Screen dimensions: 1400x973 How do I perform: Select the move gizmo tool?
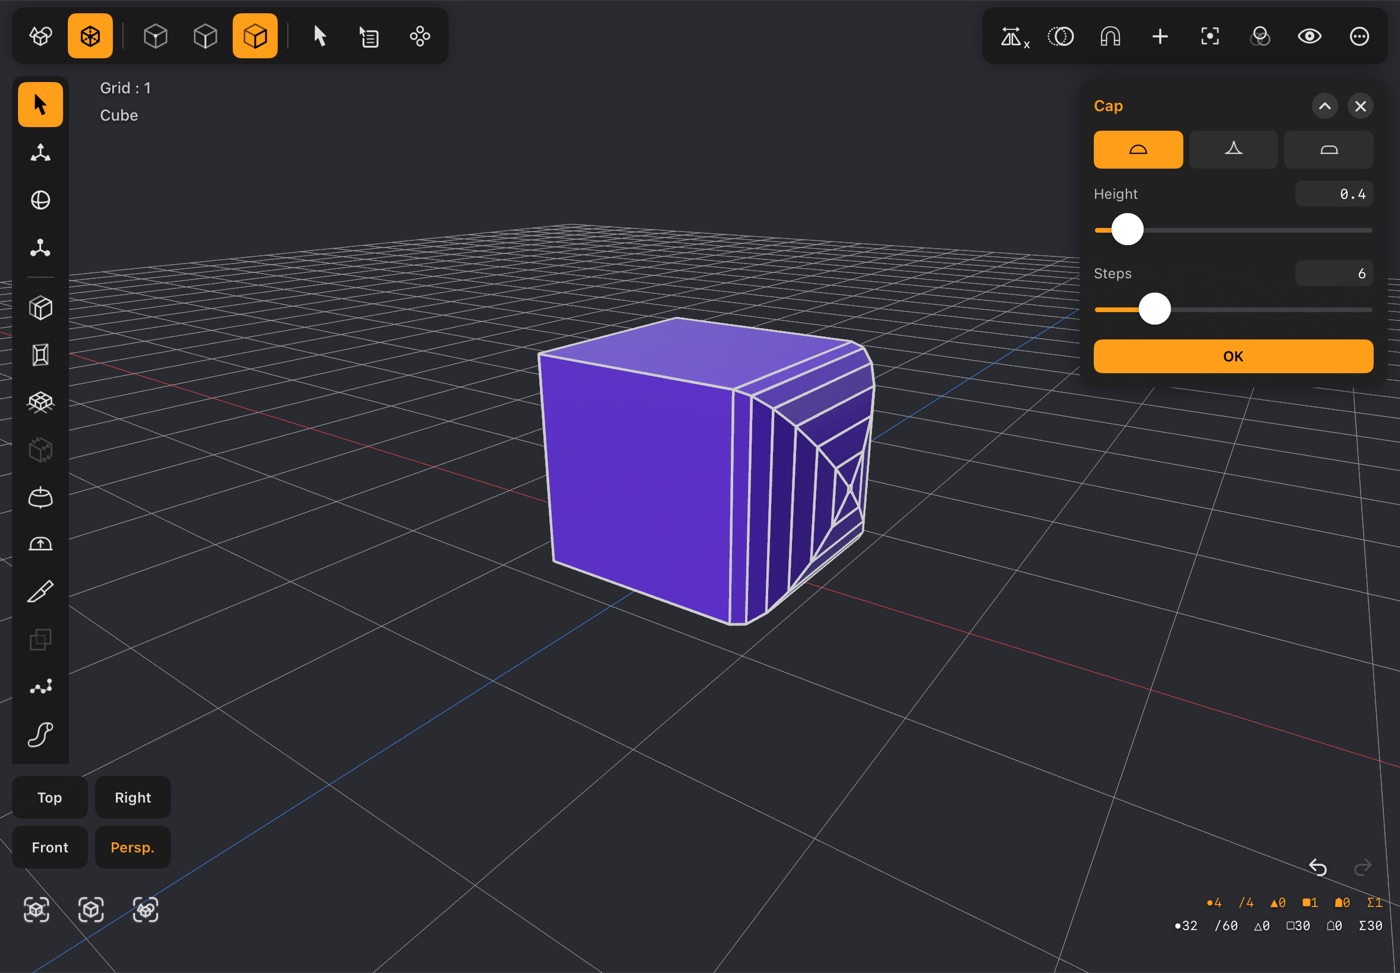point(40,152)
